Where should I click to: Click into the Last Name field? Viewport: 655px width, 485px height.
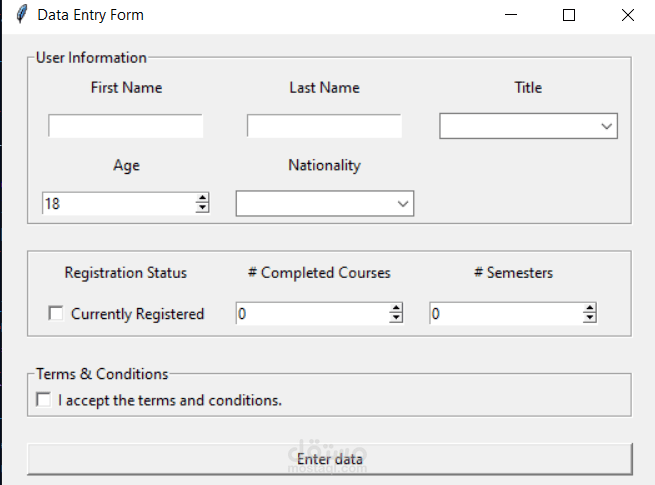click(324, 126)
